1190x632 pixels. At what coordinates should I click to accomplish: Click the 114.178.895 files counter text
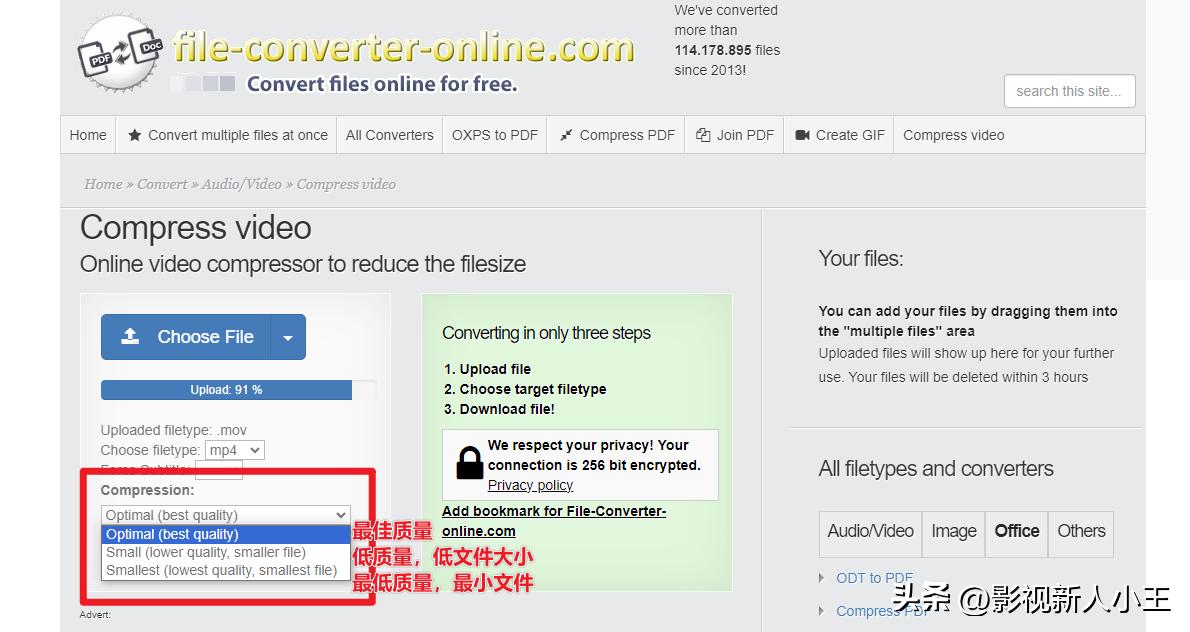coord(727,50)
